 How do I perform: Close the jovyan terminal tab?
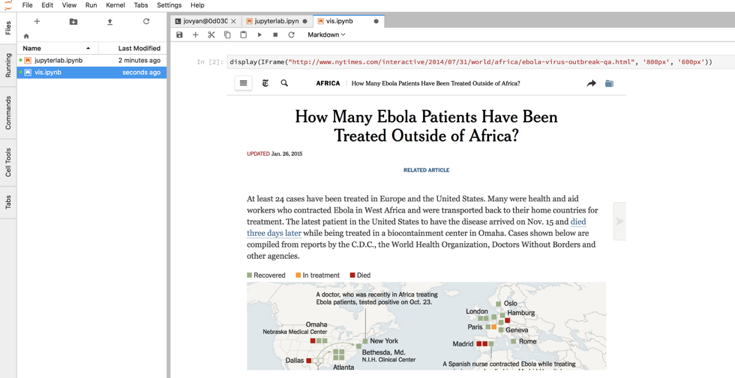(x=233, y=21)
